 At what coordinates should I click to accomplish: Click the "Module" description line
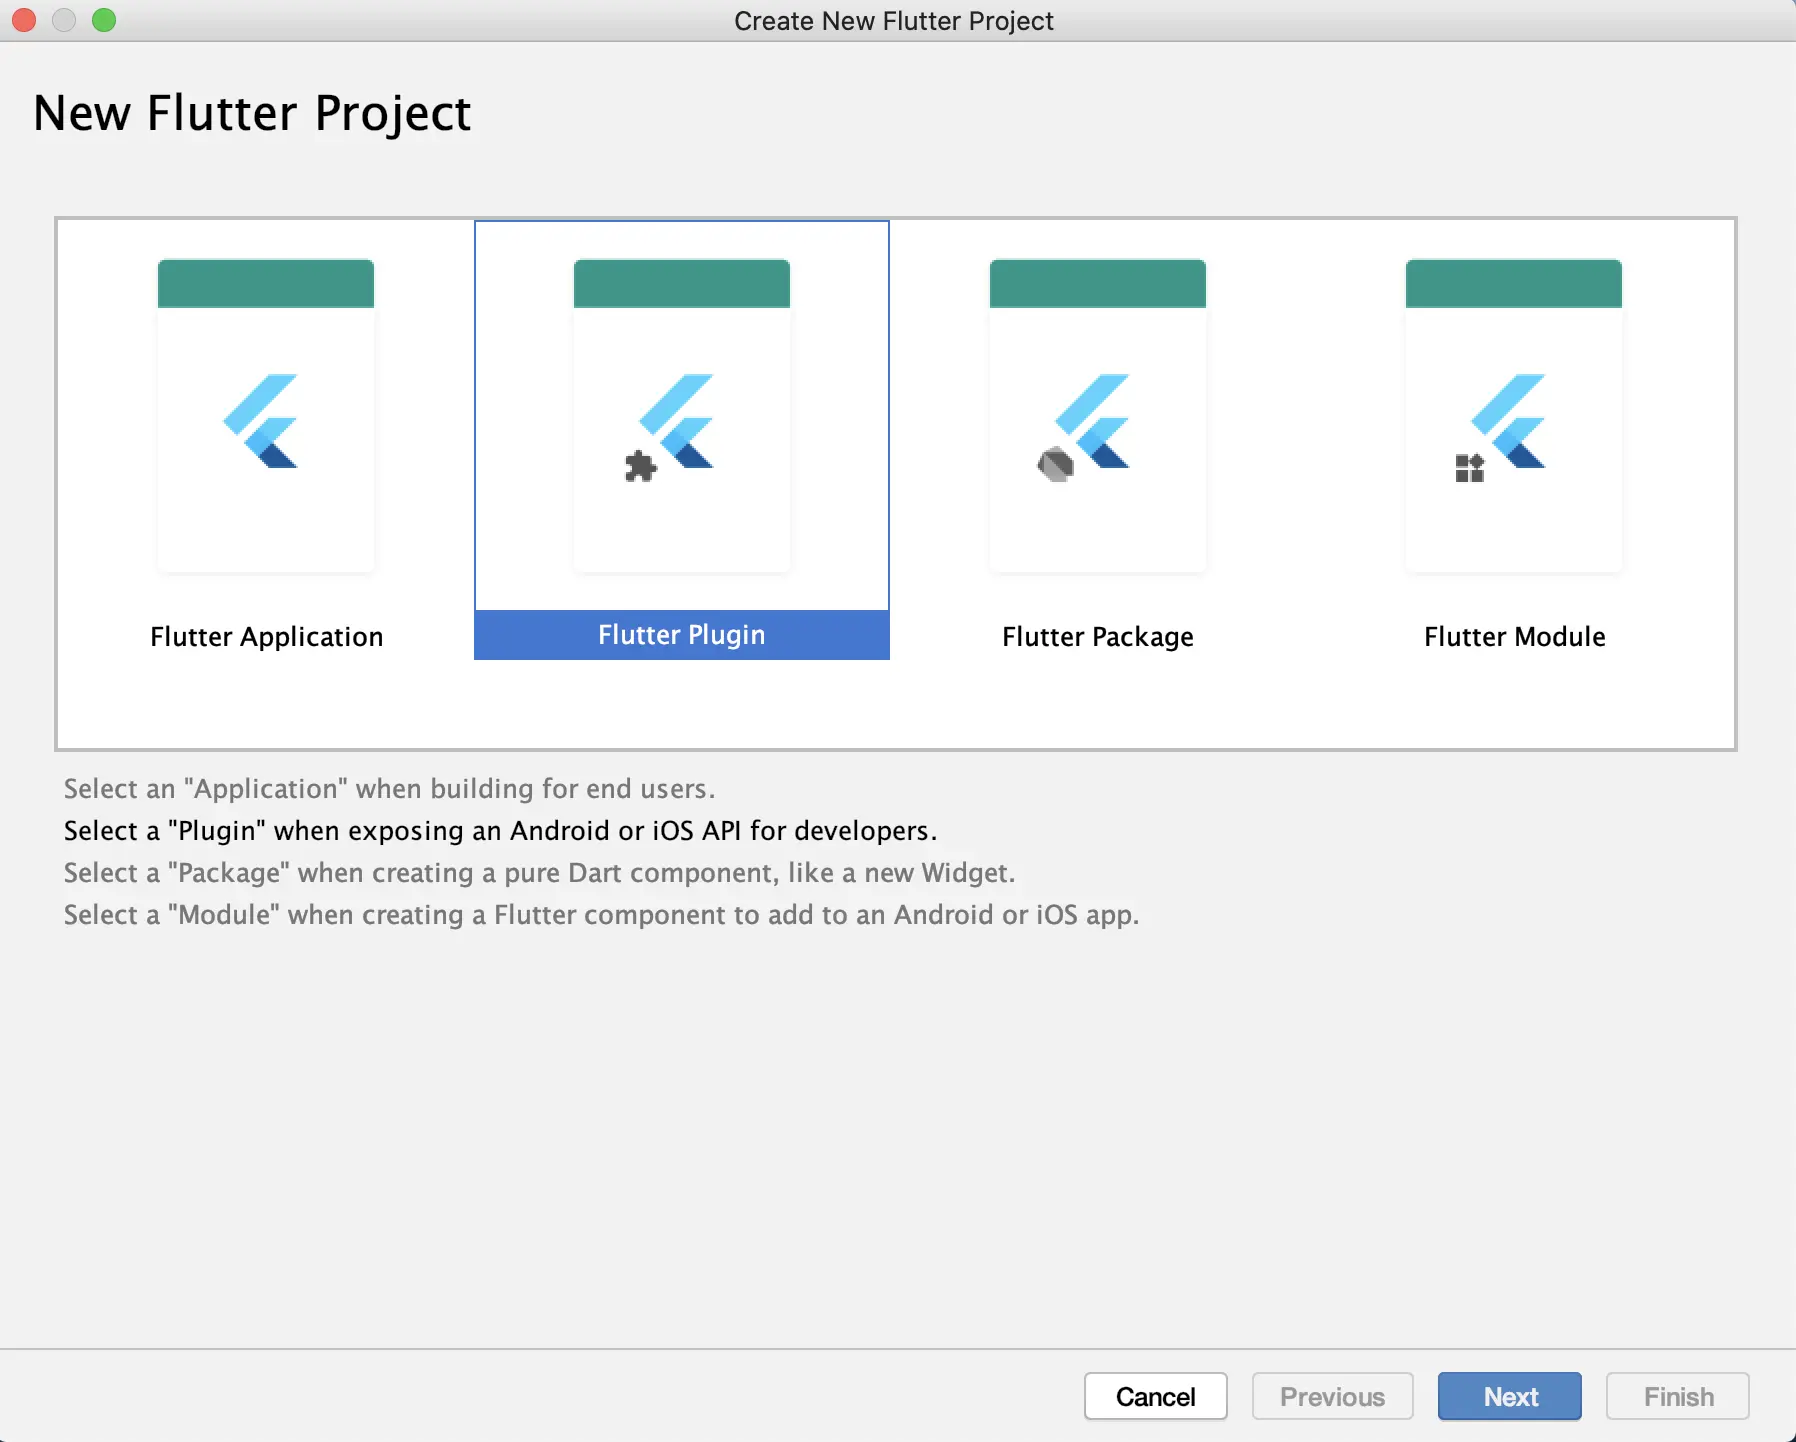(602, 915)
